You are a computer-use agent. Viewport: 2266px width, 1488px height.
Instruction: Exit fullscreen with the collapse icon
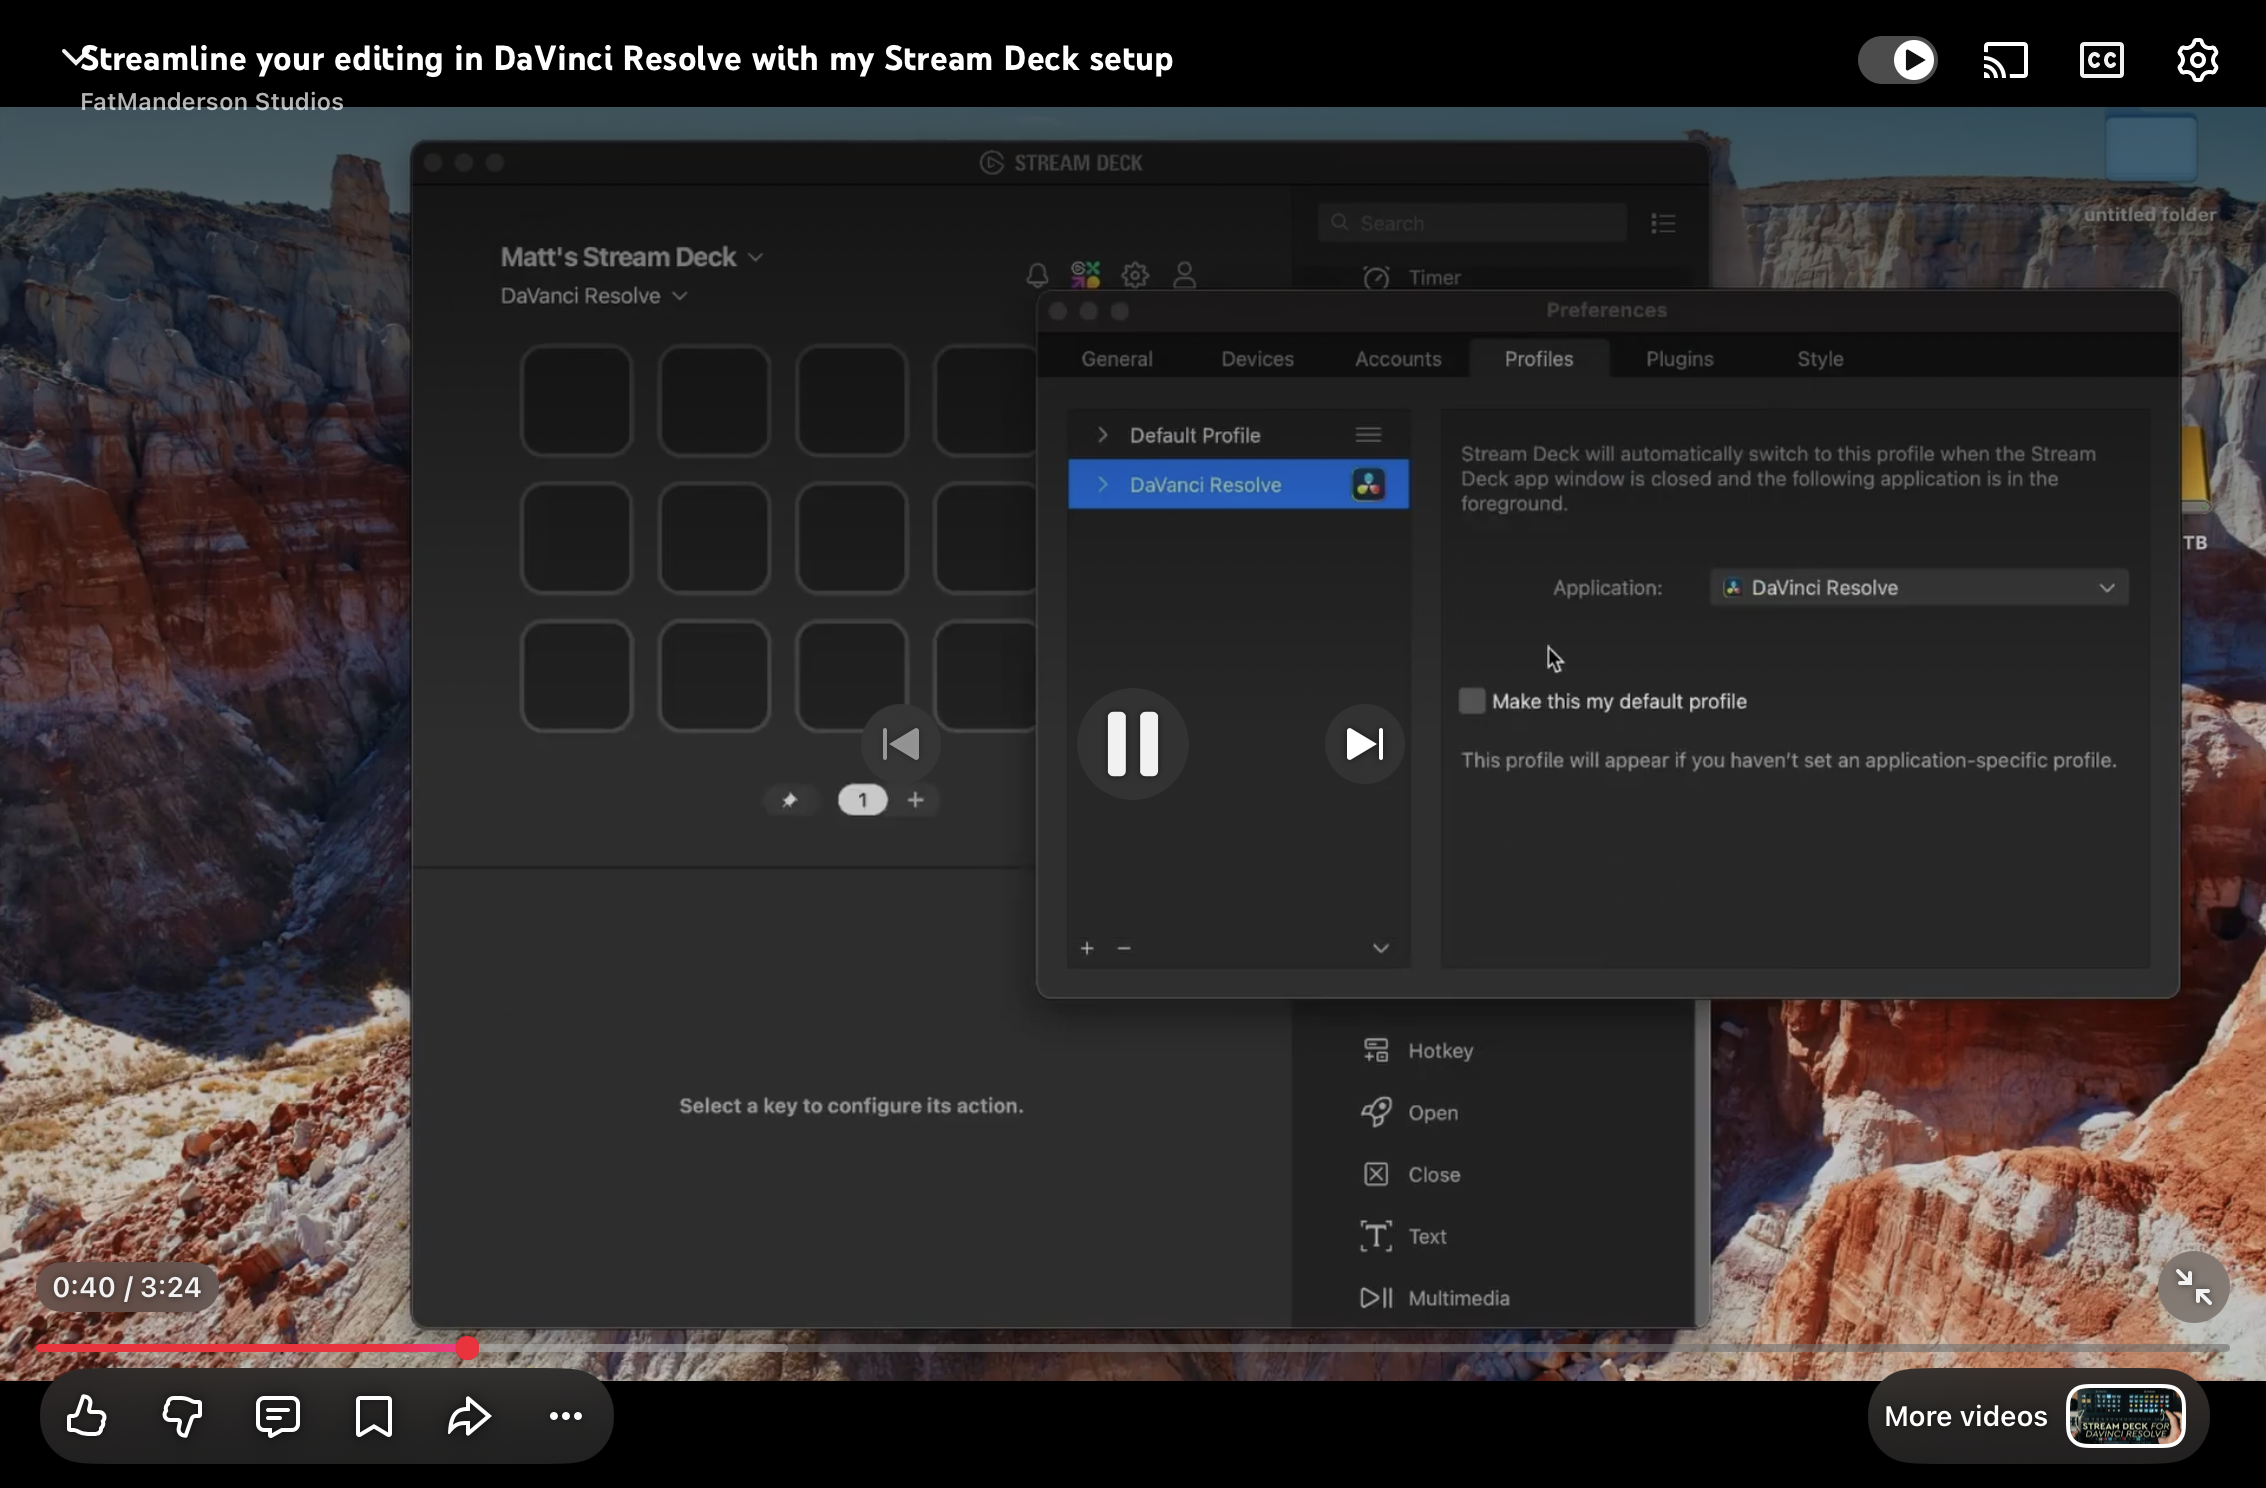coord(2193,1287)
